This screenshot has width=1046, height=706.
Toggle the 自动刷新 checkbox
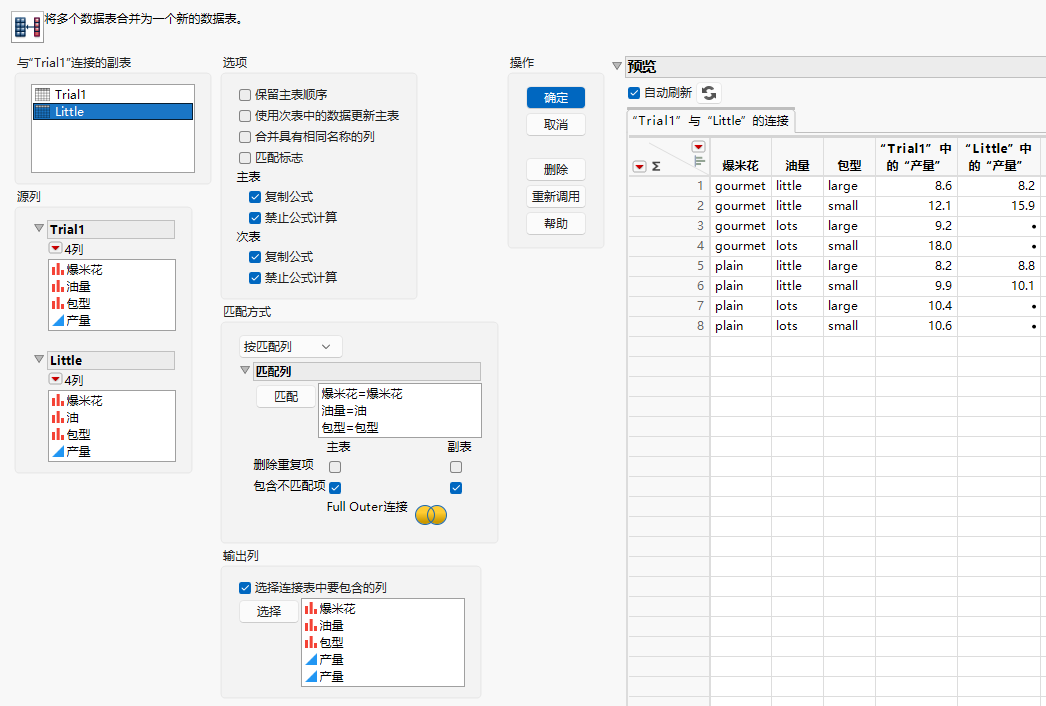click(634, 93)
